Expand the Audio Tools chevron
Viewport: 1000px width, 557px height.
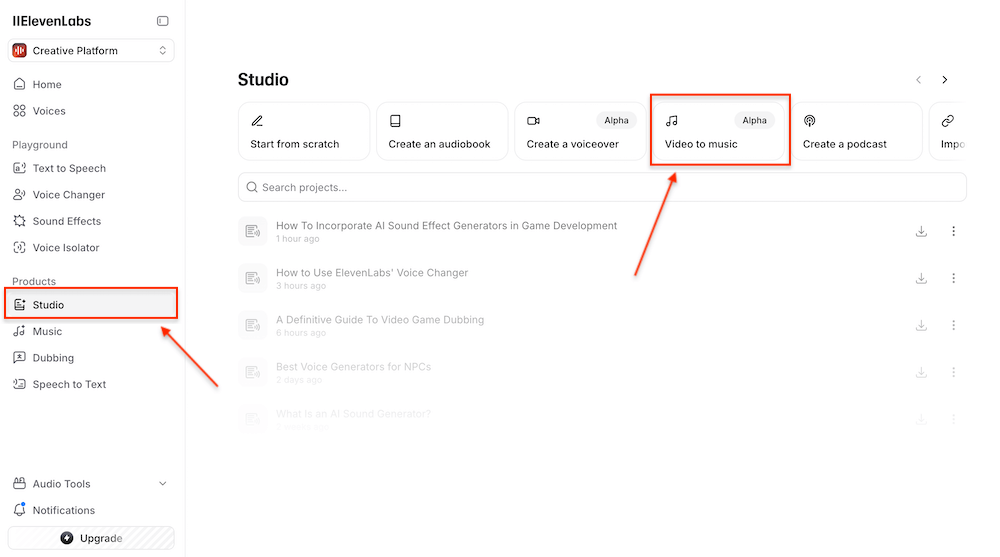[x=163, y=484]
